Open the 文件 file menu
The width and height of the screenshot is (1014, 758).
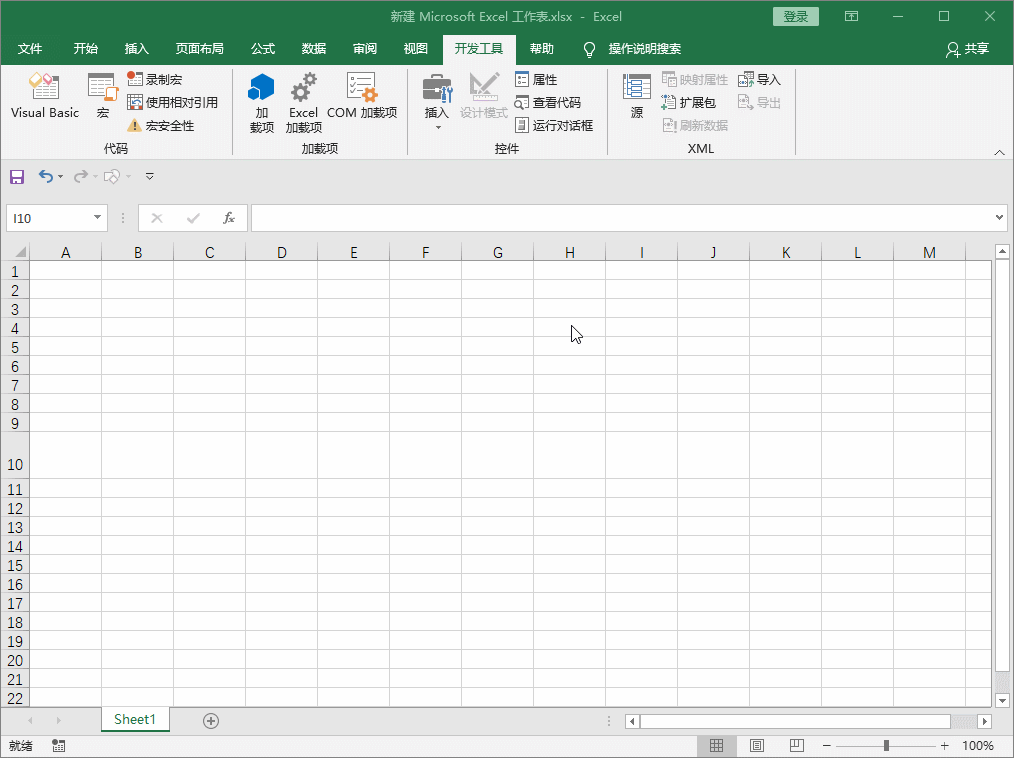click(x=30, y=49)
